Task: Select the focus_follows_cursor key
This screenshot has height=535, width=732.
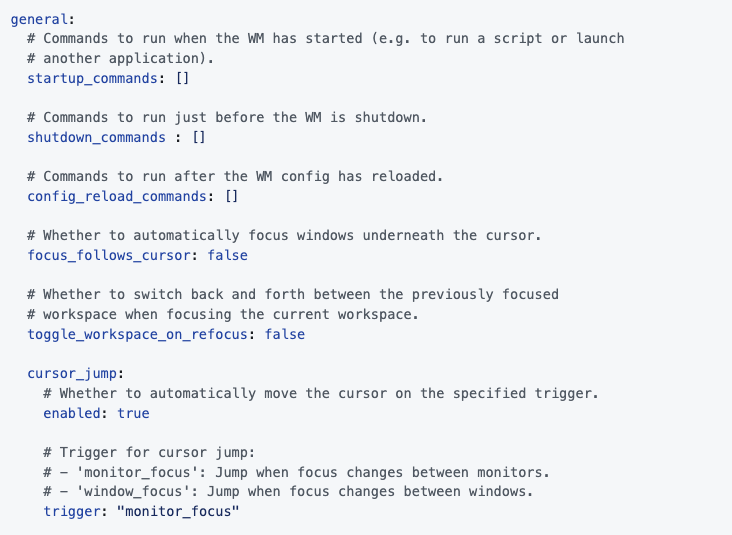Action: (108, 255)
